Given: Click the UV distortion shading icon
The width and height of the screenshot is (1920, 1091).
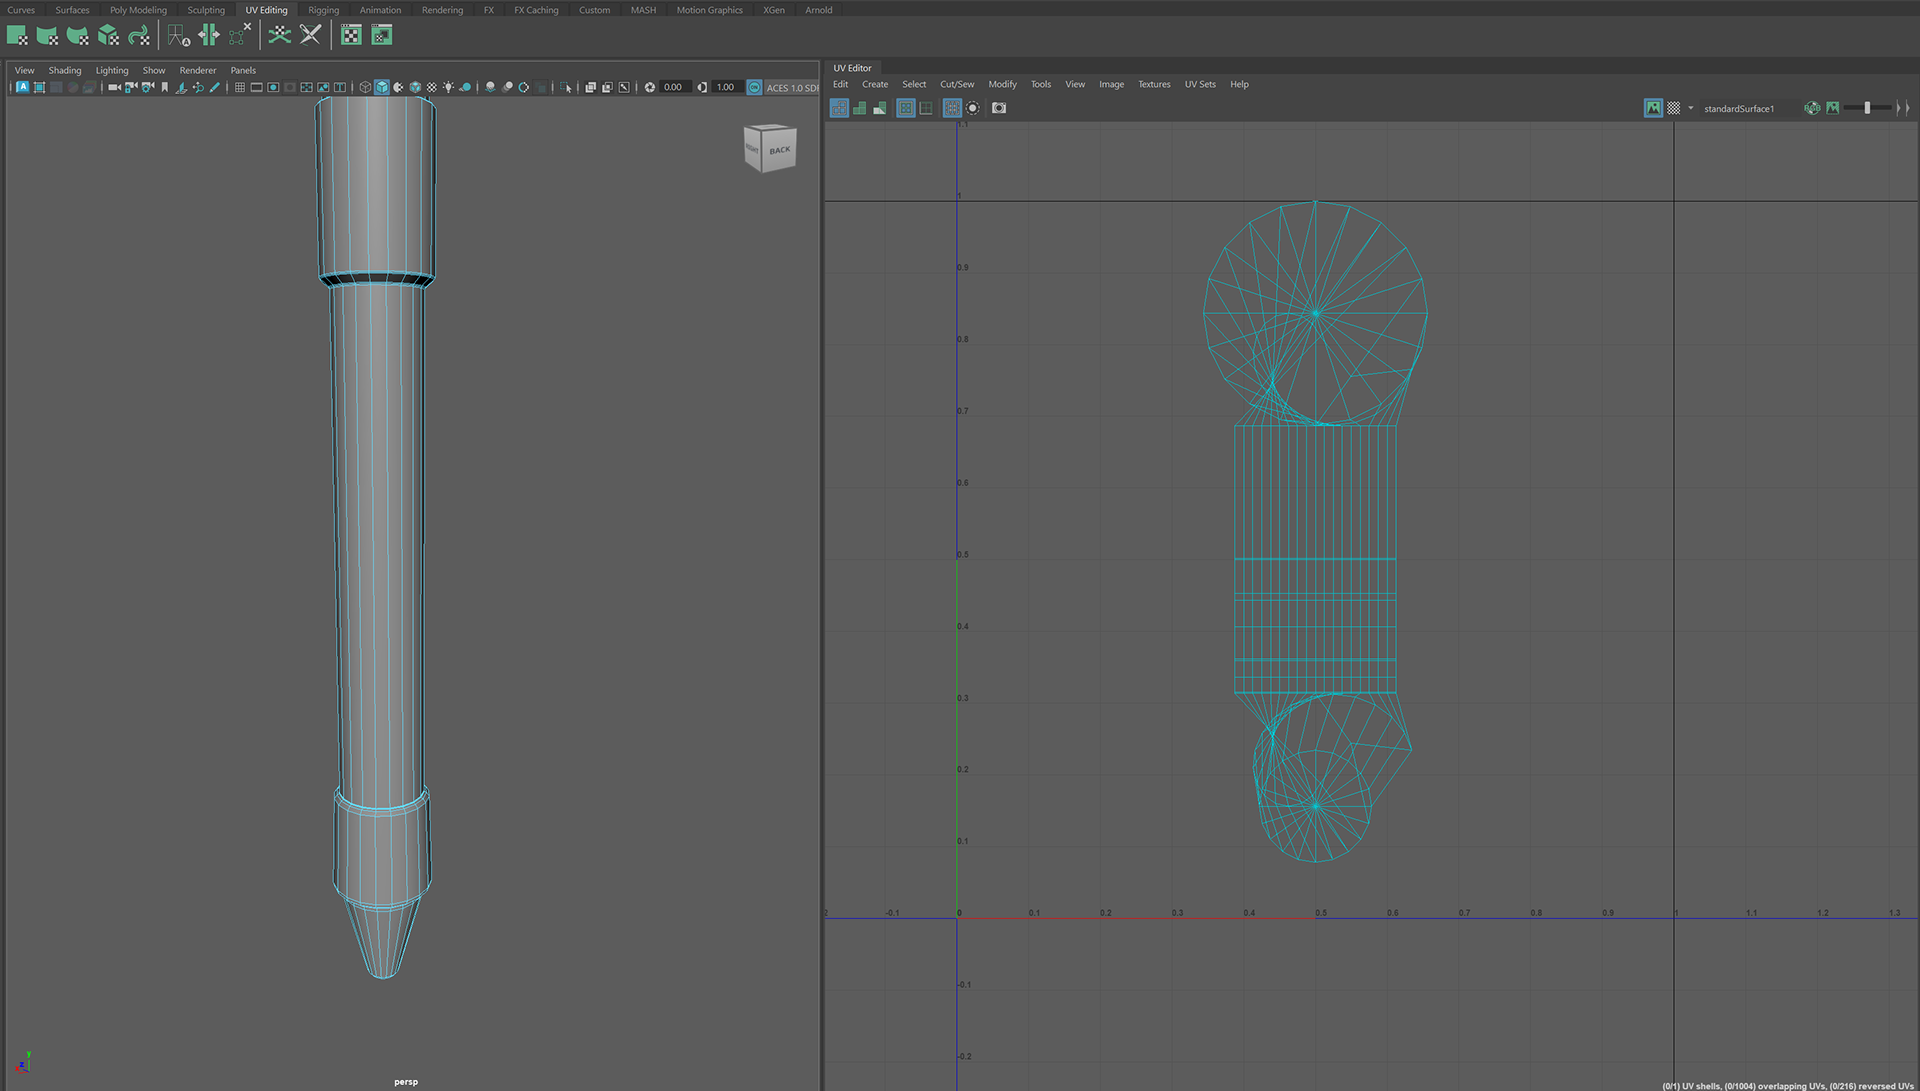Looking at the screenshot, I should pos(880,108).
